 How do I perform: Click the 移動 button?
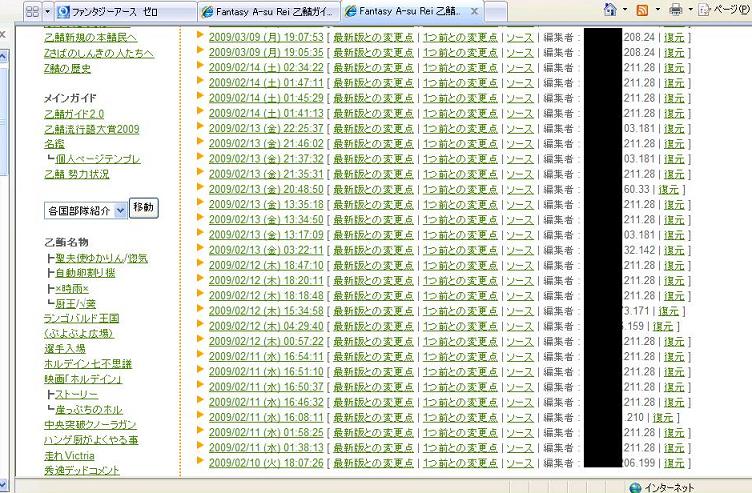coord(143,208)
